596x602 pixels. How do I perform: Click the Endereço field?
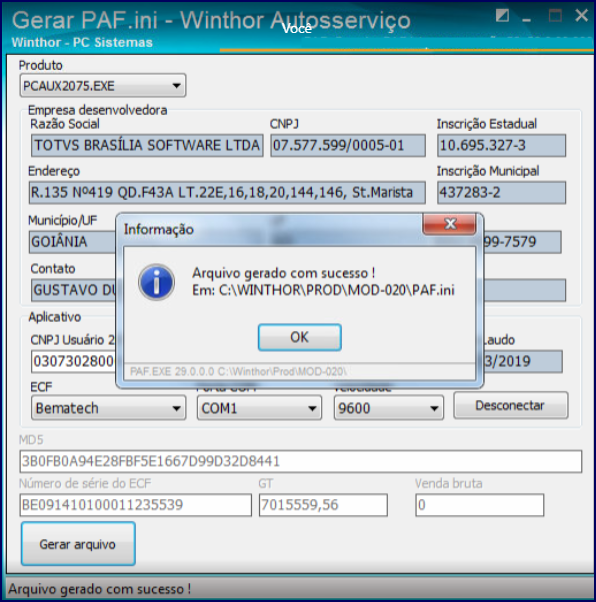tap(227, 192)
